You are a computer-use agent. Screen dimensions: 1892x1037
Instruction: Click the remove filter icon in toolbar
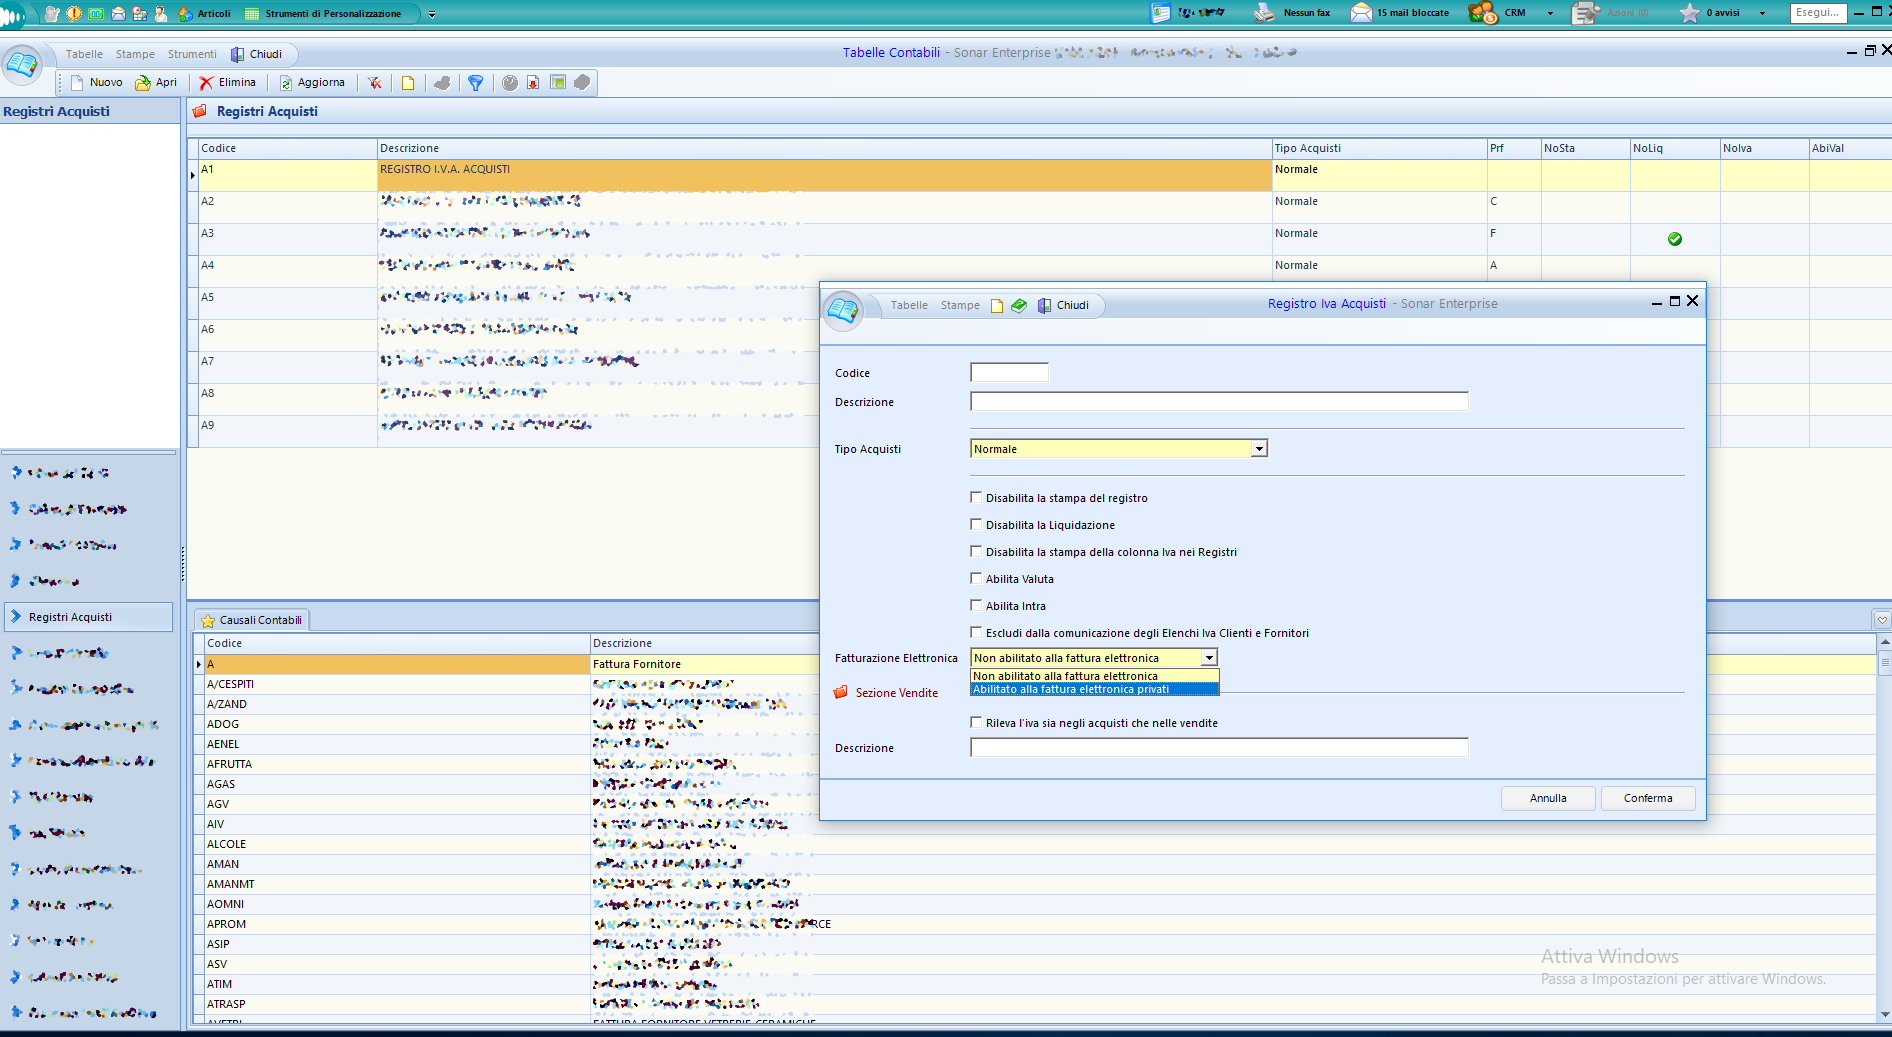point(375,83)
